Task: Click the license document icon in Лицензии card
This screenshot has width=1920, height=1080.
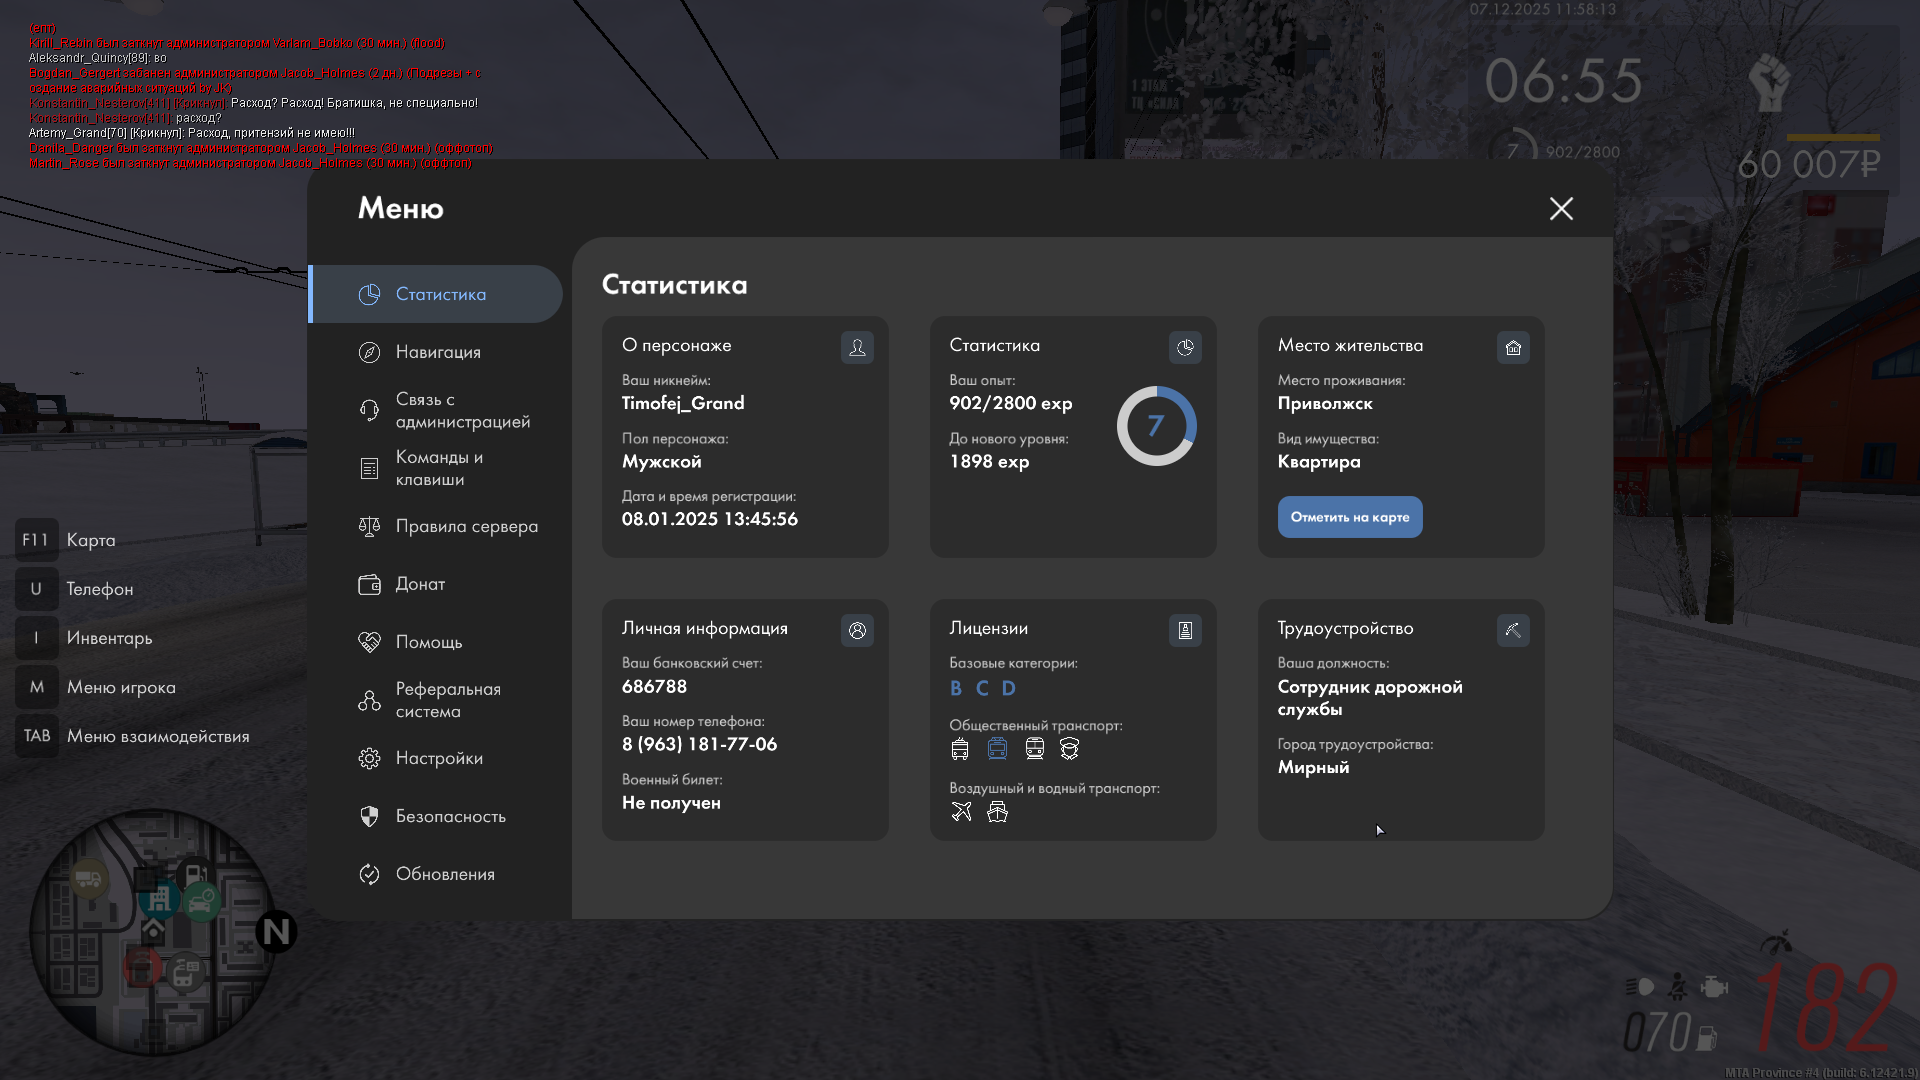Action: (1185, 630)
